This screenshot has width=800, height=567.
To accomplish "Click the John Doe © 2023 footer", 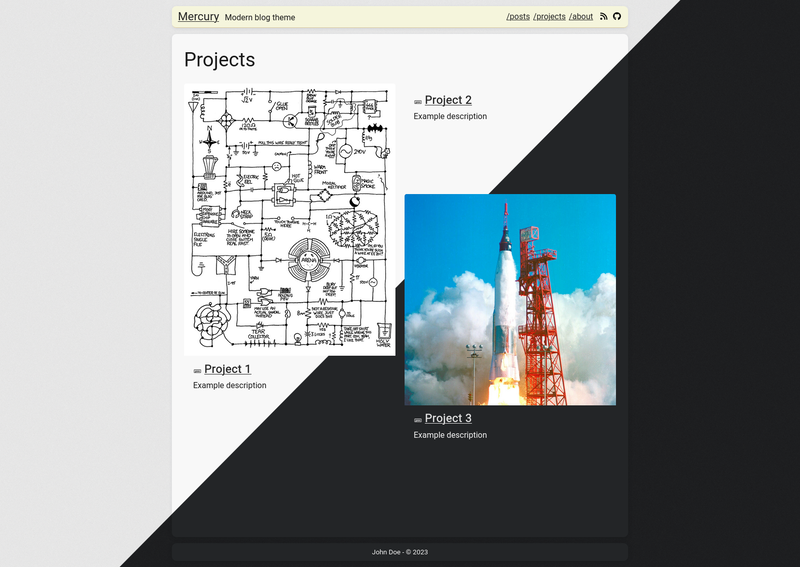I will 400,552.
